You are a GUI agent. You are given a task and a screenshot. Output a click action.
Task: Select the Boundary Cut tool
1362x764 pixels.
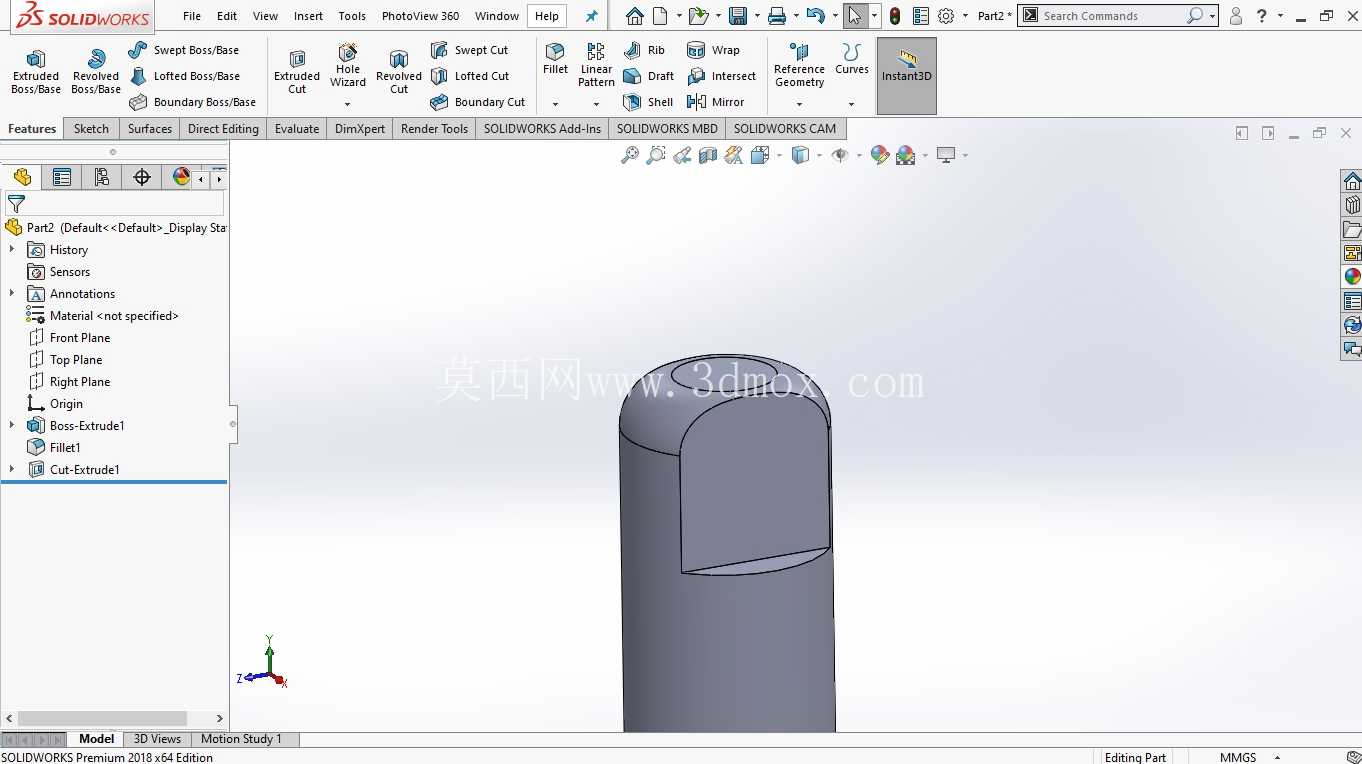click(x=477, y=102)
